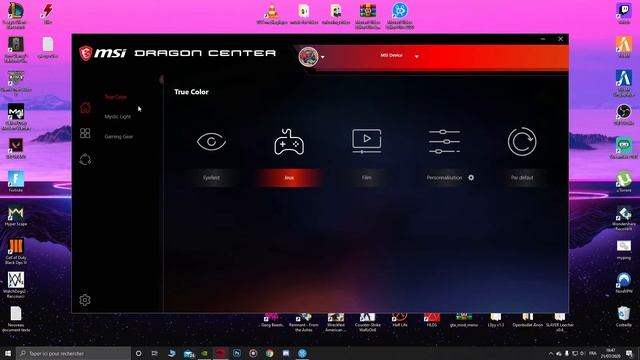Open Dragon Center settings gear at bottom

(x=84, y=300)
